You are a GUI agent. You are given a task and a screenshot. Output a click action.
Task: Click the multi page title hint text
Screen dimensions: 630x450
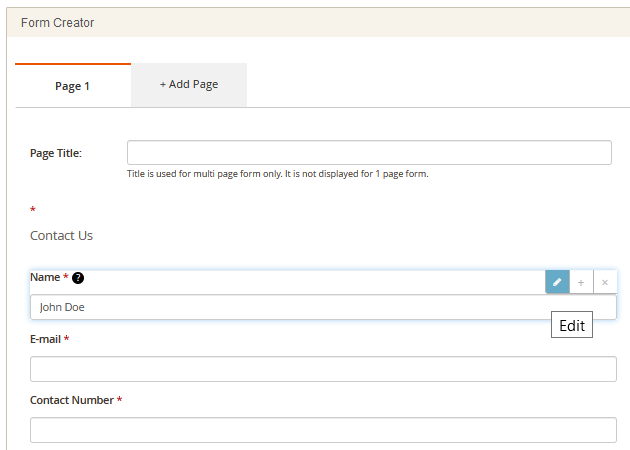pos(277,174)
